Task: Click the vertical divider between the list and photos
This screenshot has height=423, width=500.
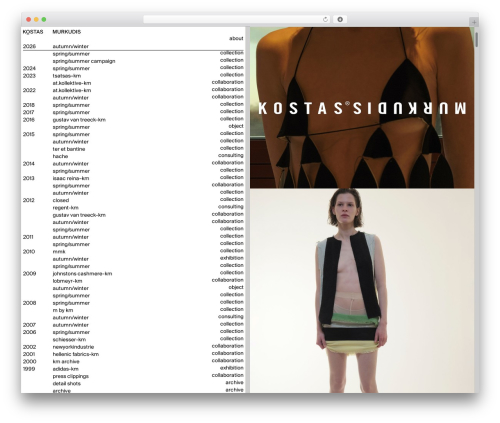Action: pos(248,210)
